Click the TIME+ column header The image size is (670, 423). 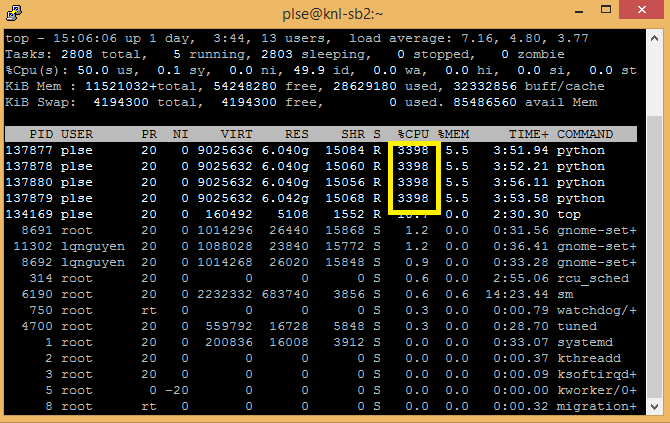tap(529, 134)
